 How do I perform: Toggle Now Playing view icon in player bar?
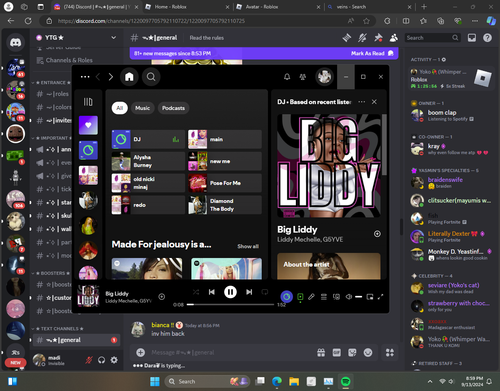[x=300, y=297]
